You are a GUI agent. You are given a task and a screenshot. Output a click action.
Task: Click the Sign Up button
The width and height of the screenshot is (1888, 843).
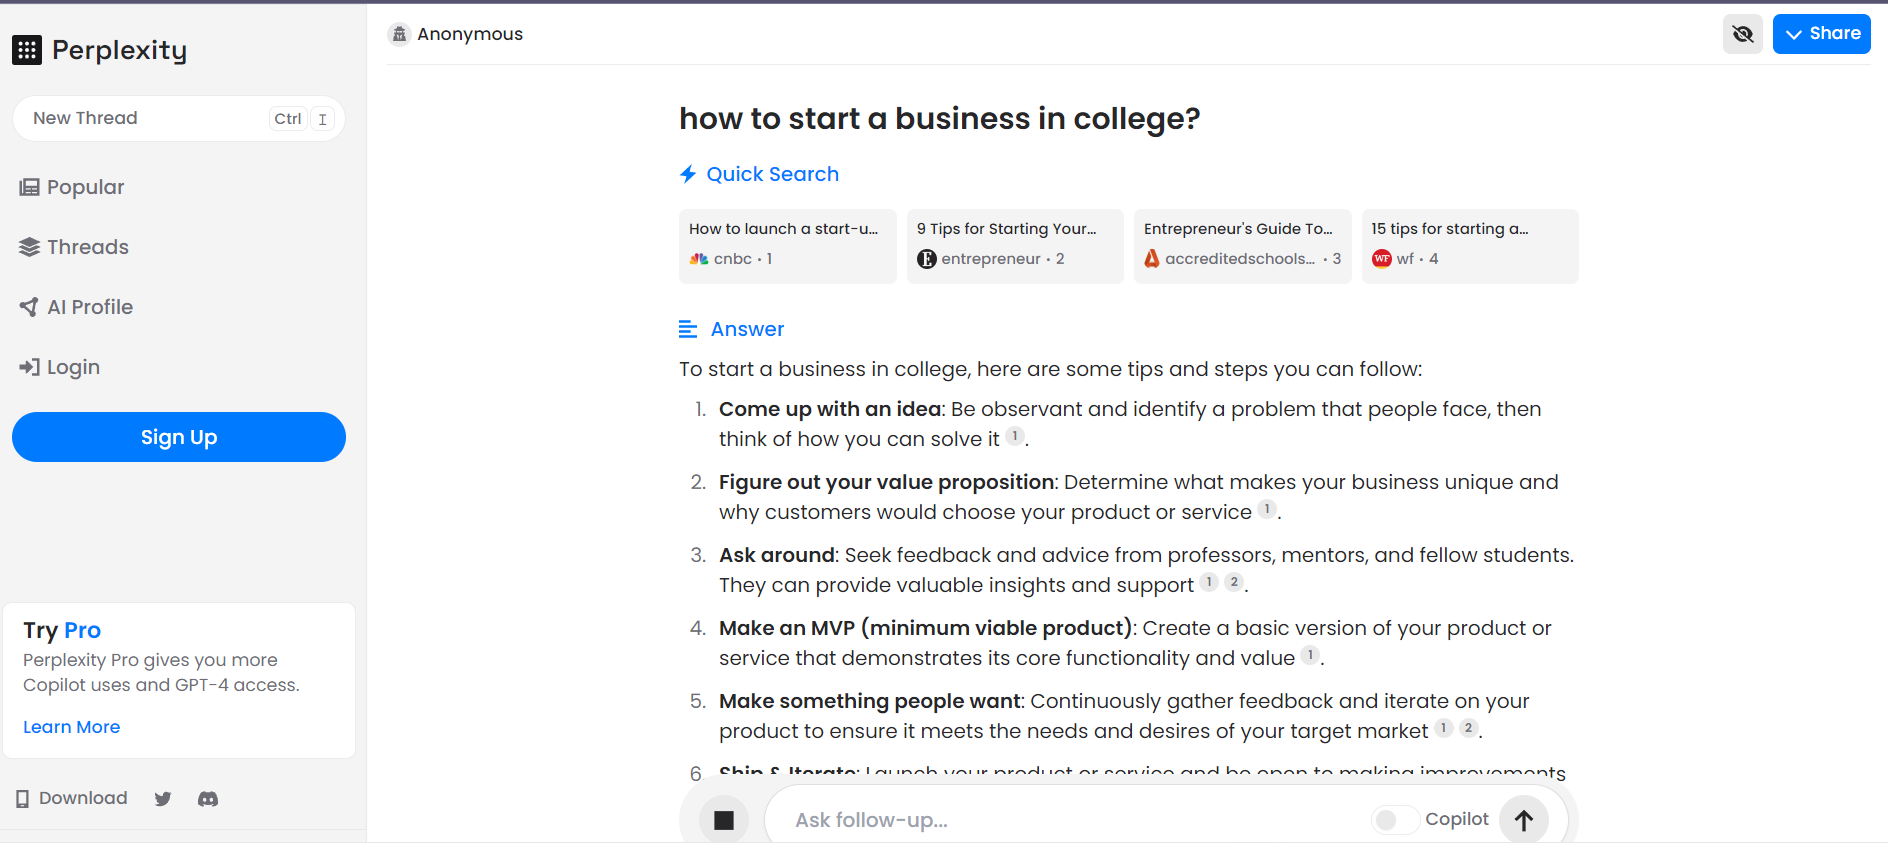coord(178,437)
